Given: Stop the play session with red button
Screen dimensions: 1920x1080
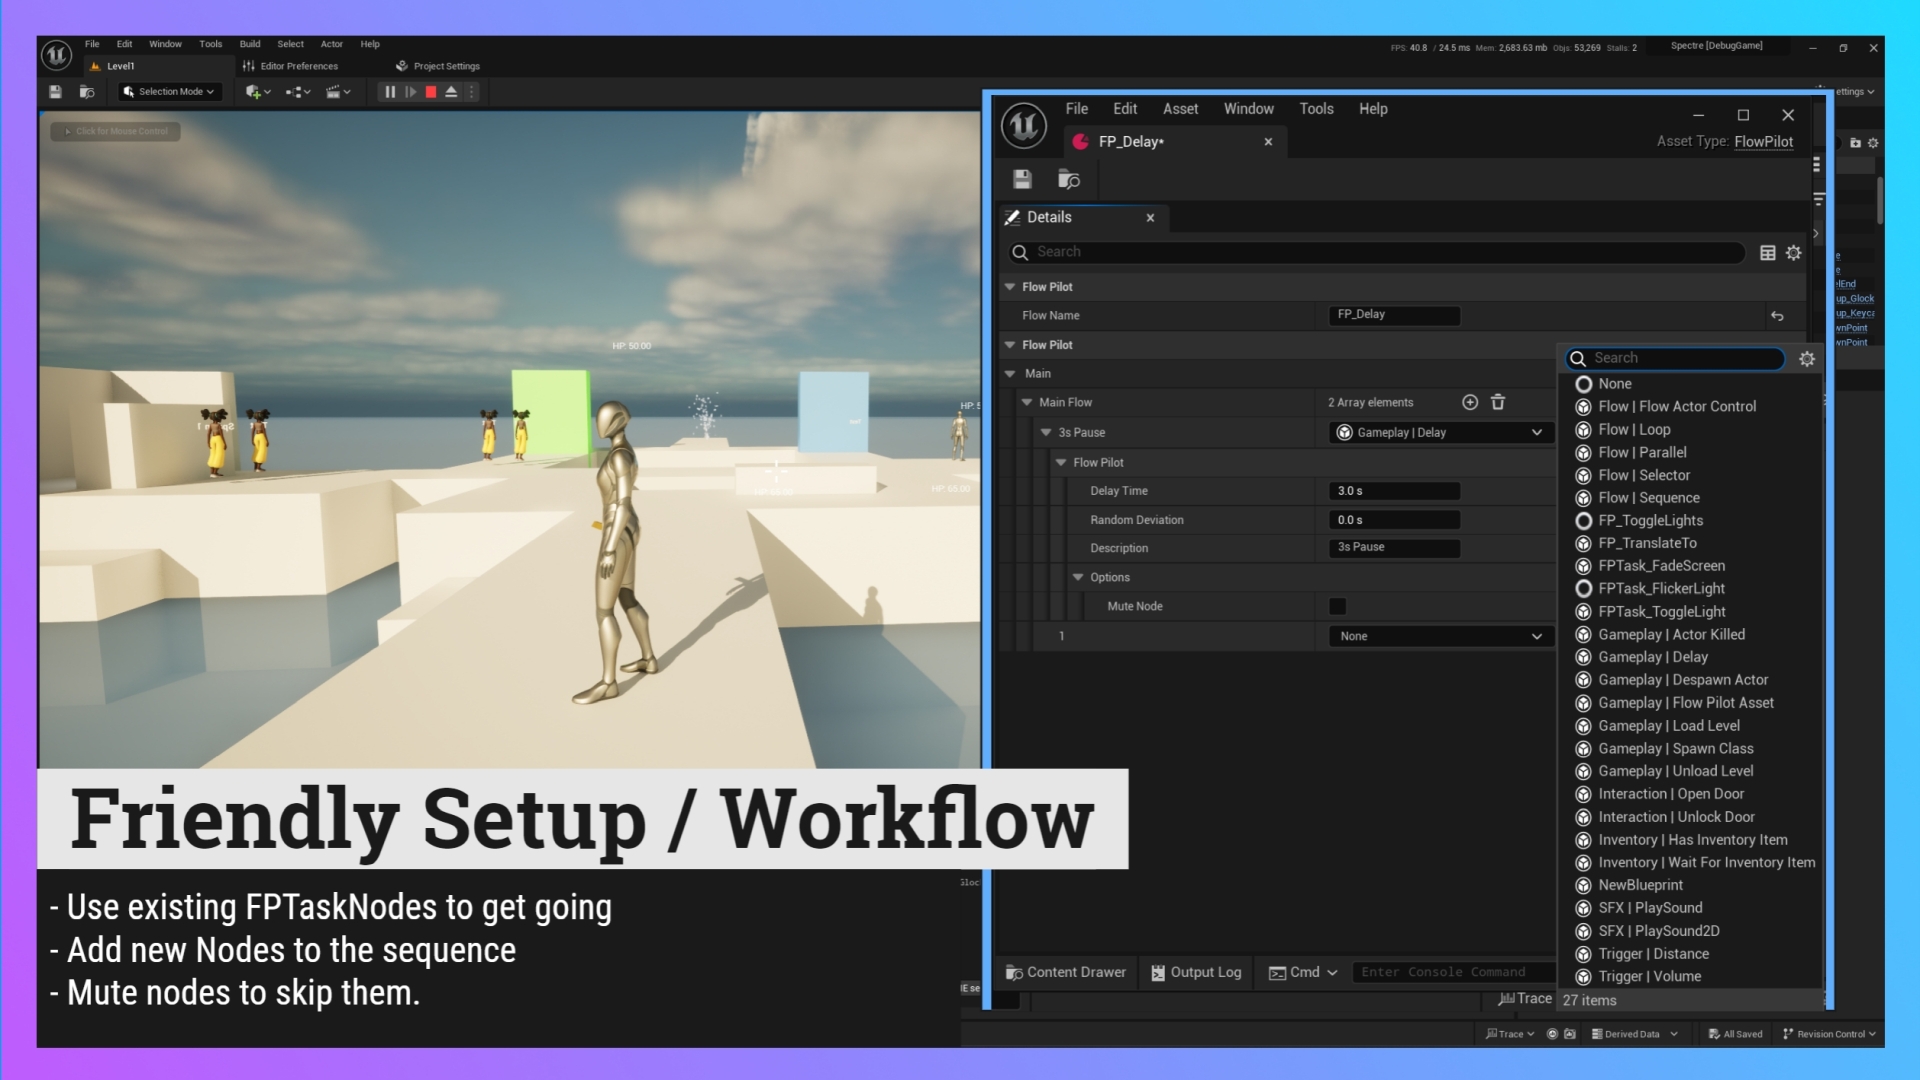Looking at the screenshot, I should click(x=431, y=92).
